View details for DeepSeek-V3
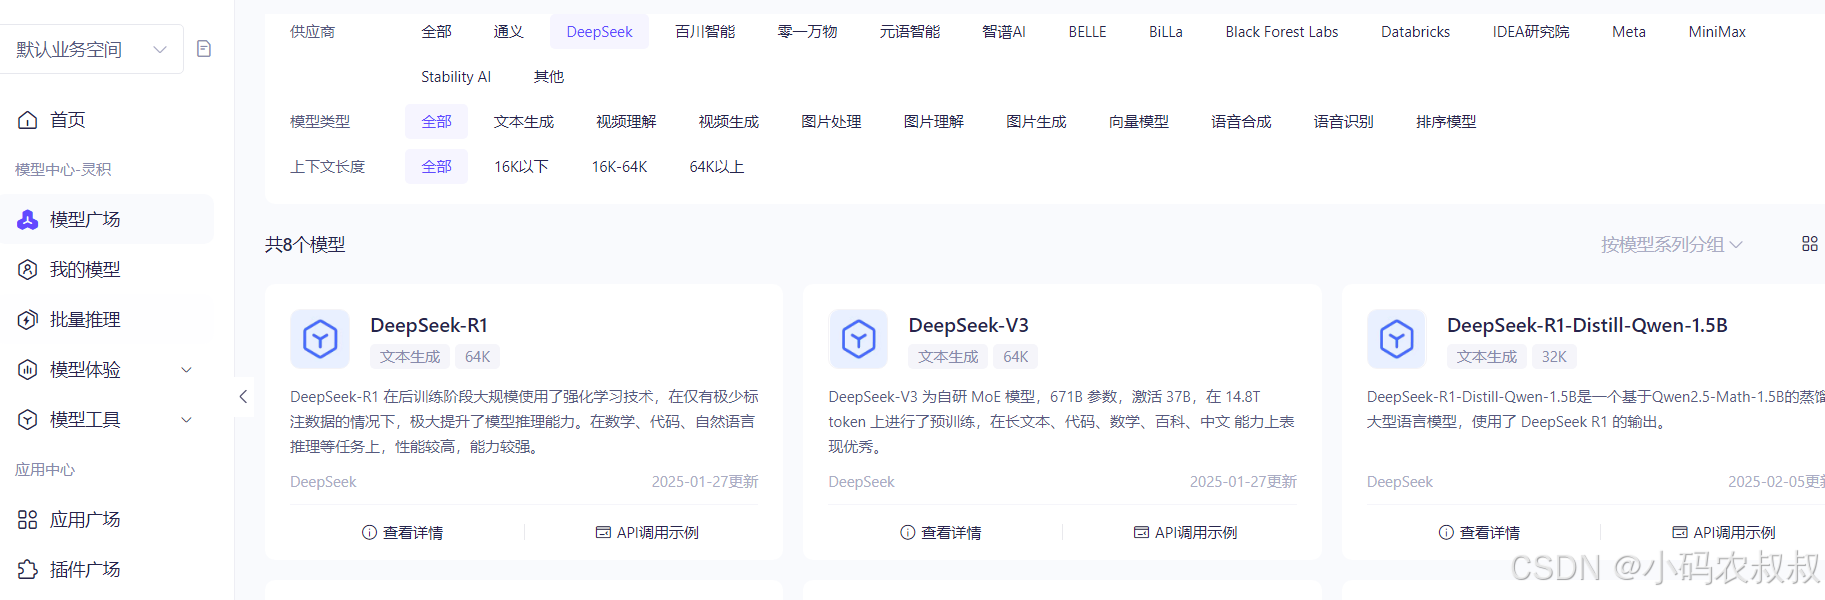 coord(940,533)
